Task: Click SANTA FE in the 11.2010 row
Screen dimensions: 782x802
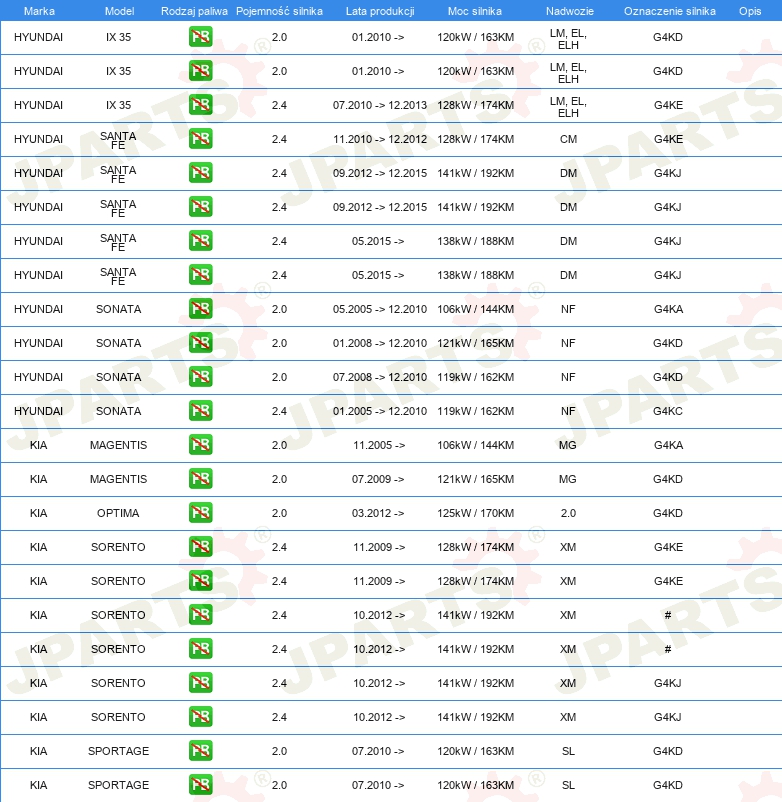Action: click(118, 140)
